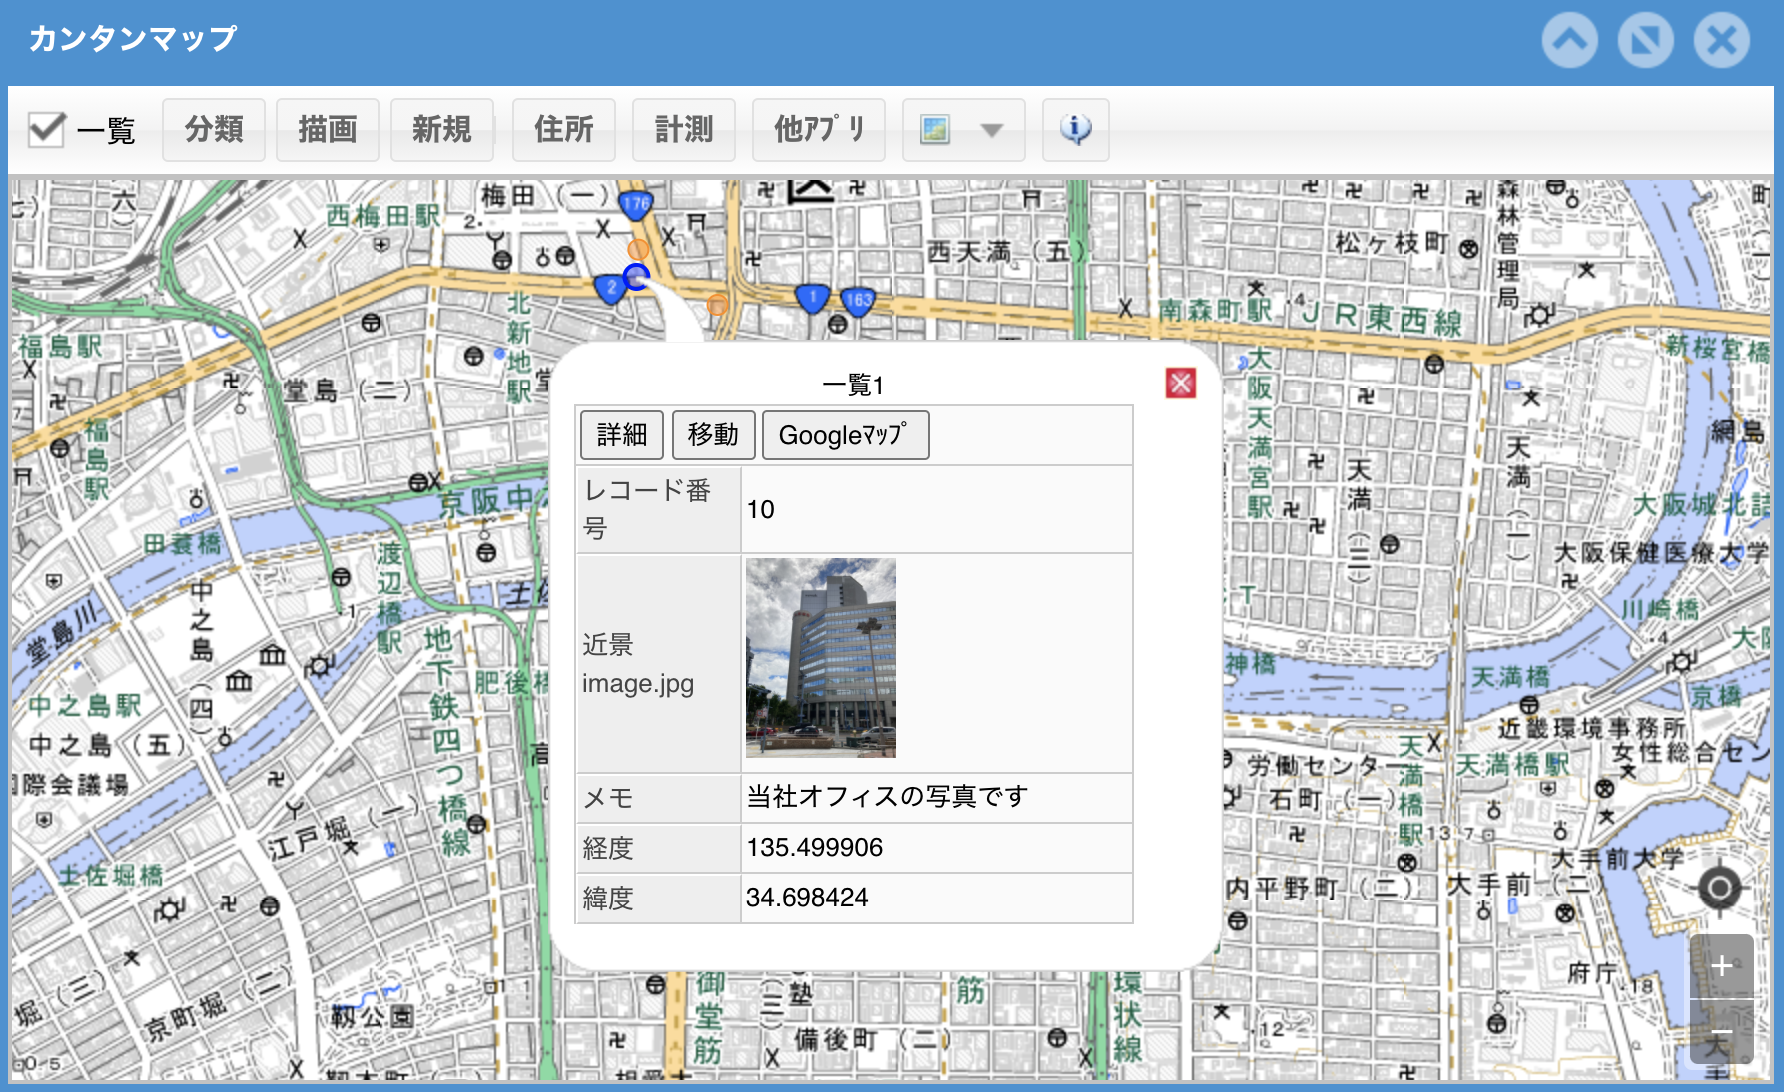Click the 天満橋駅 station label on map

click(x=1512, y=765)
